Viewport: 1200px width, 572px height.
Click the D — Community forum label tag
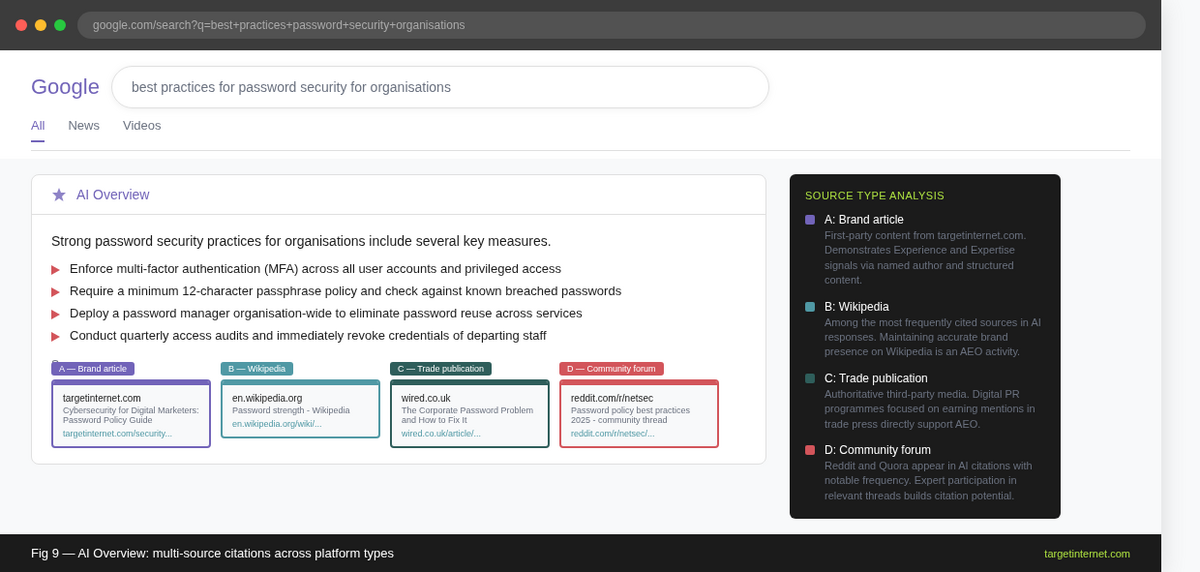pyautogui.click(x=611, y=369)
